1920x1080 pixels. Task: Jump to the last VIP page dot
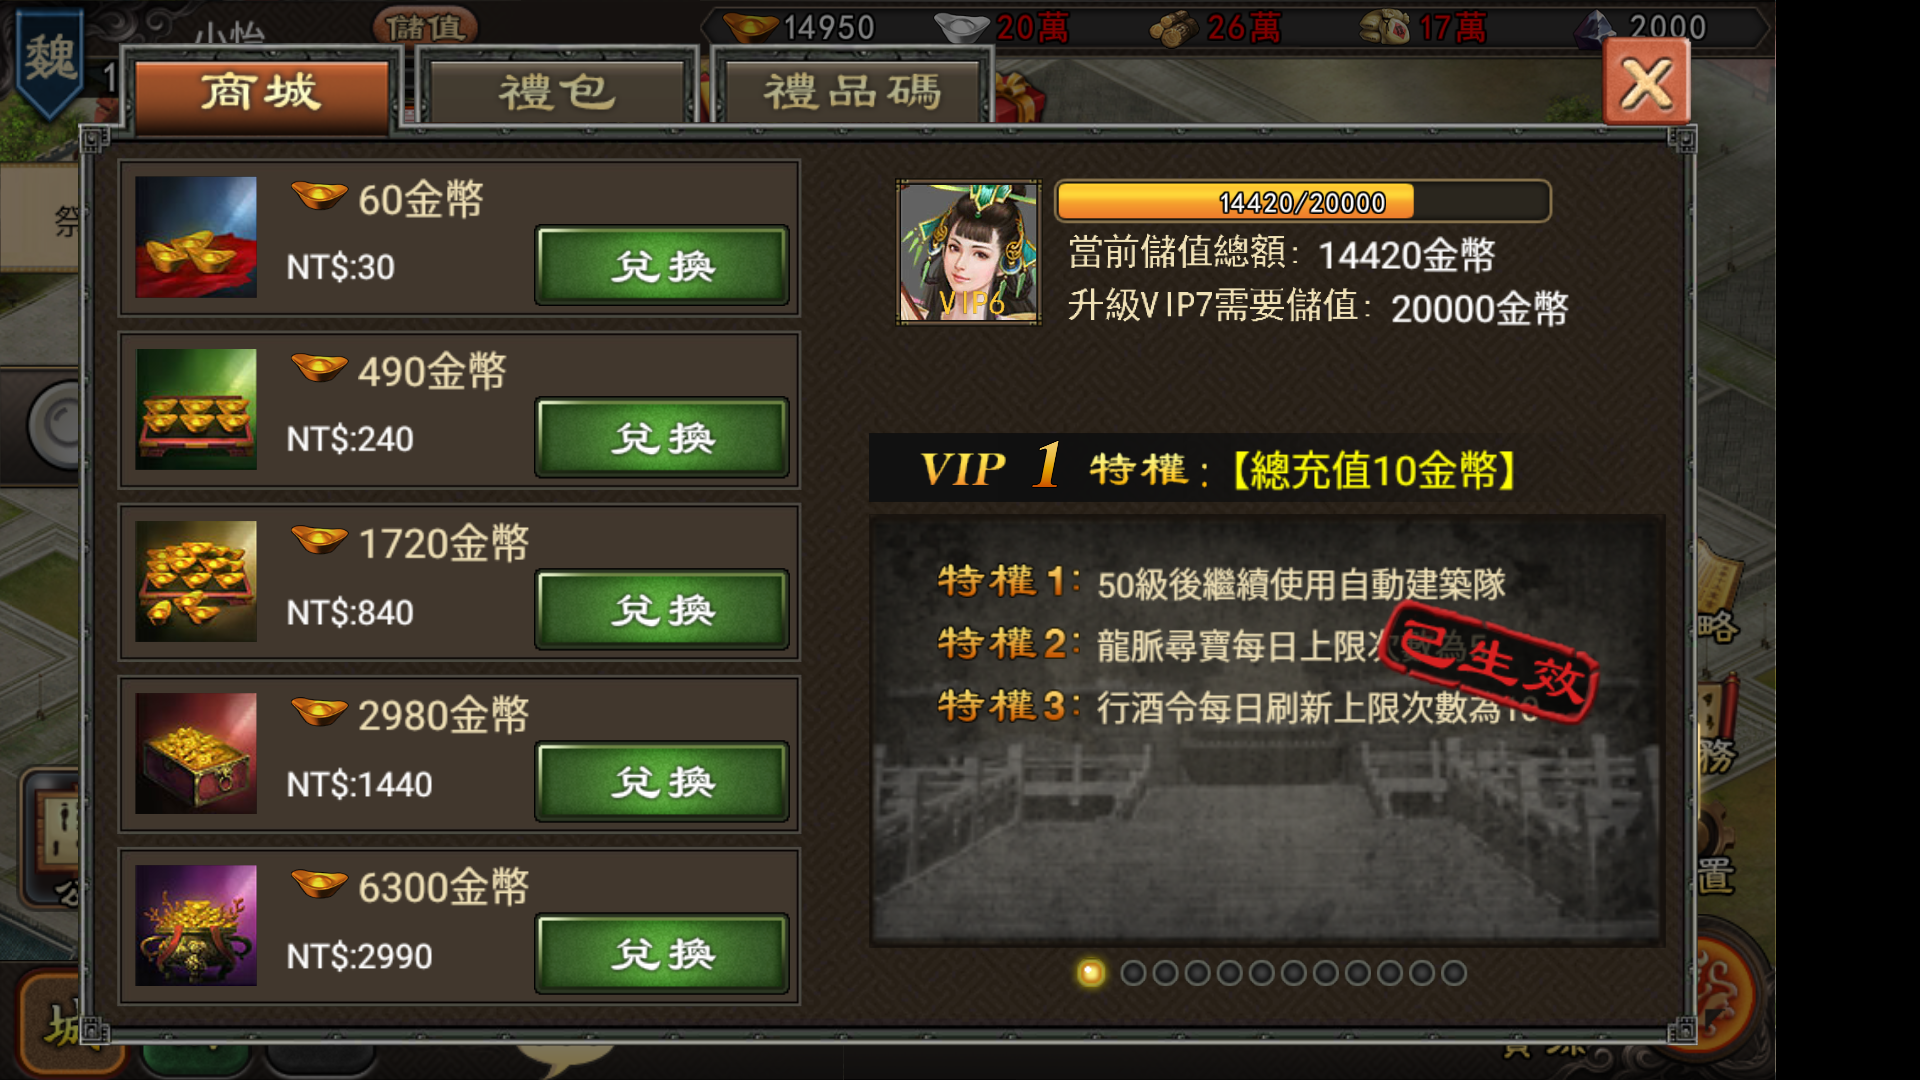[1454, 973]
